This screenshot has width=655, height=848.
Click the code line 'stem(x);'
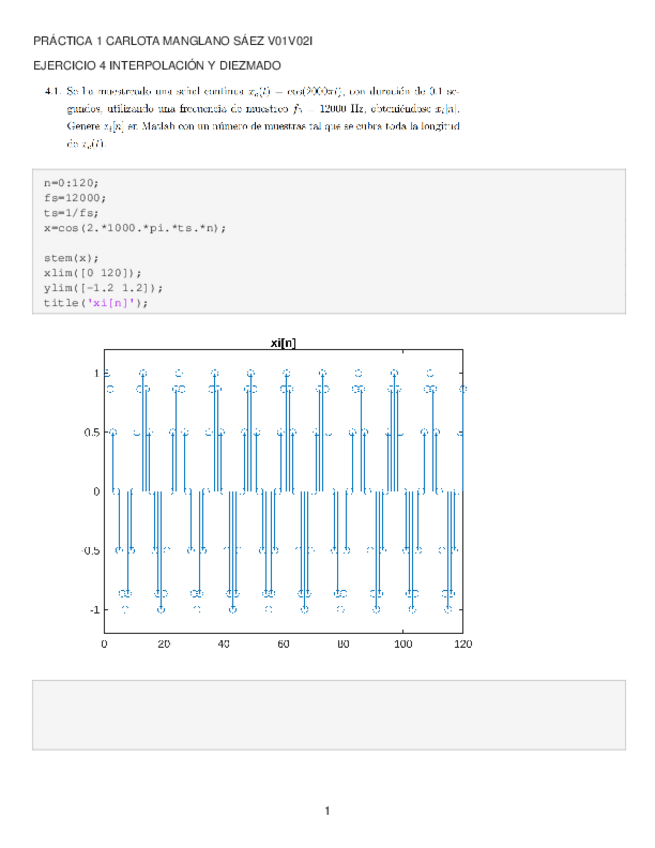(71, 258)
